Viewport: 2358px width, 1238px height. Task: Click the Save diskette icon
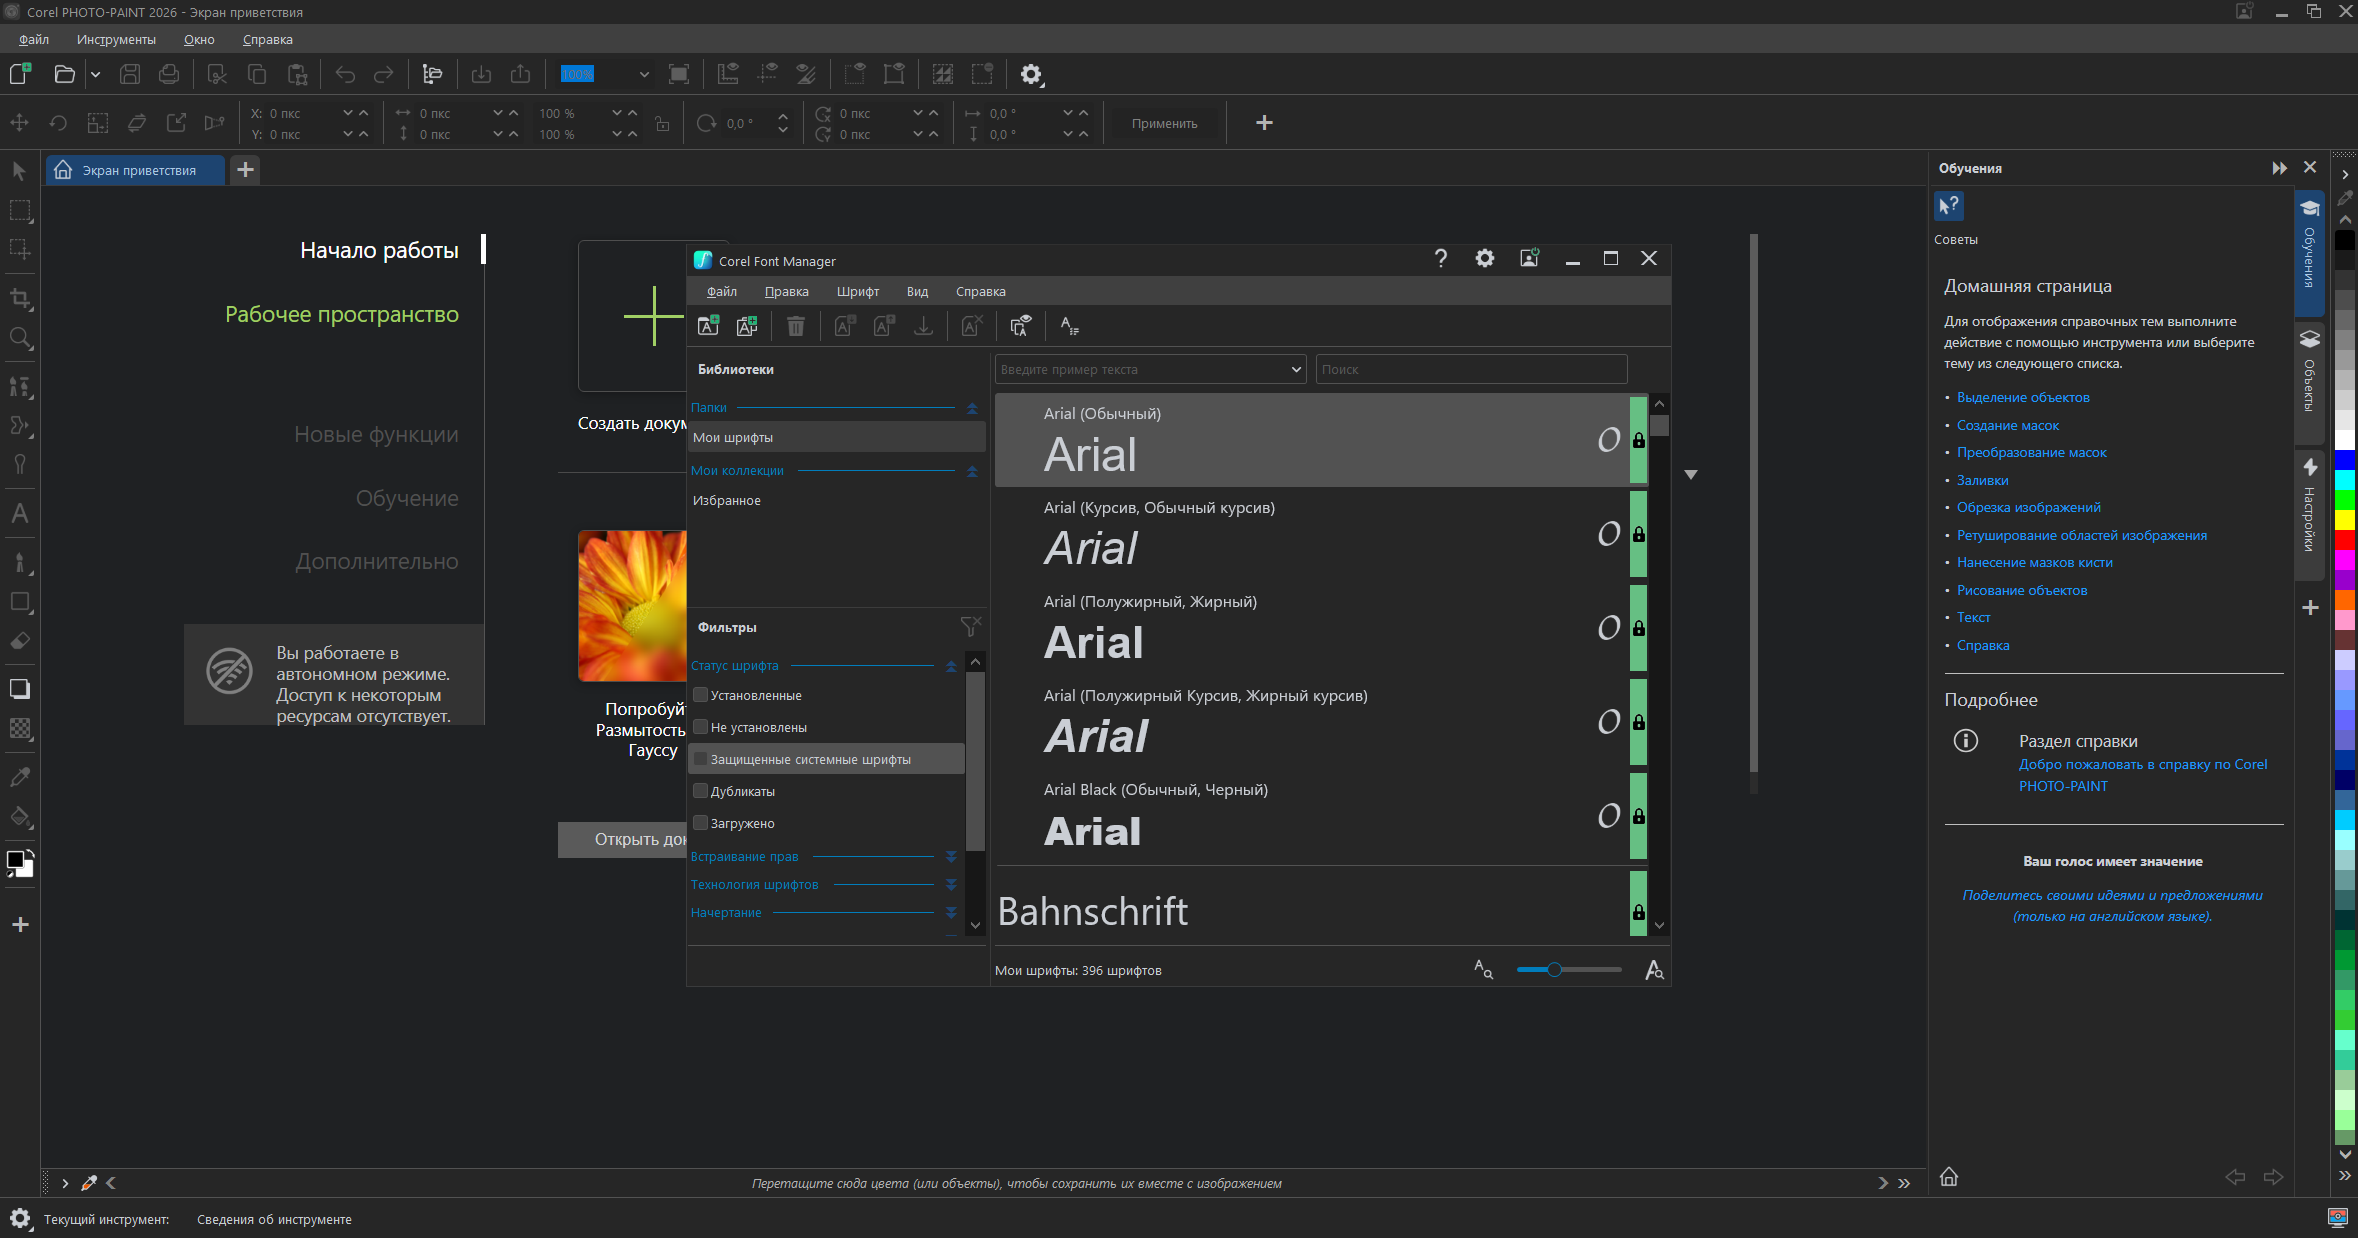pos(130,74)
